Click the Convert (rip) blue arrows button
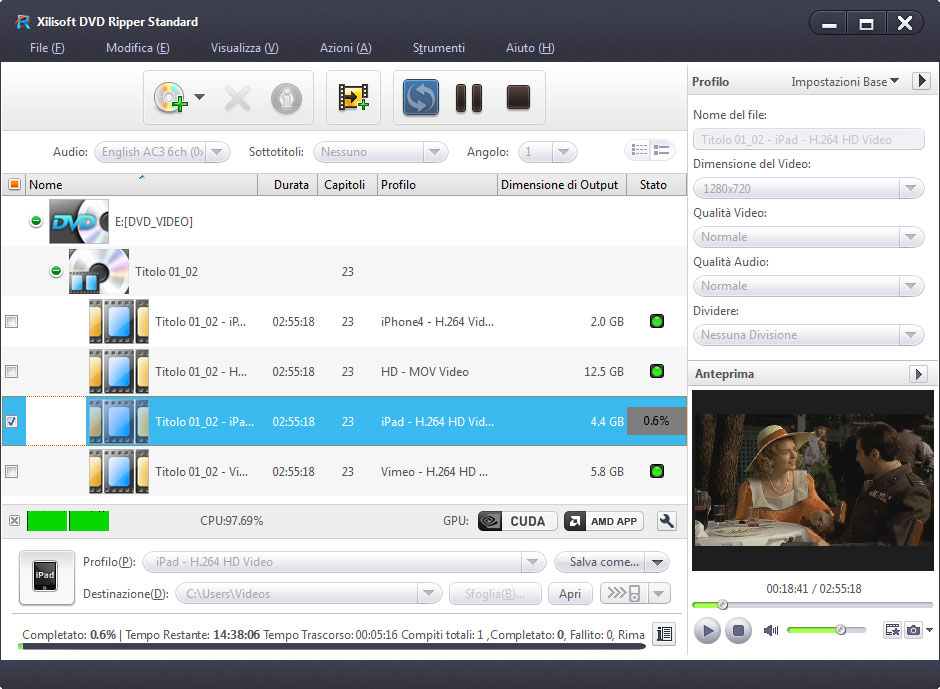 pos(421,98)
